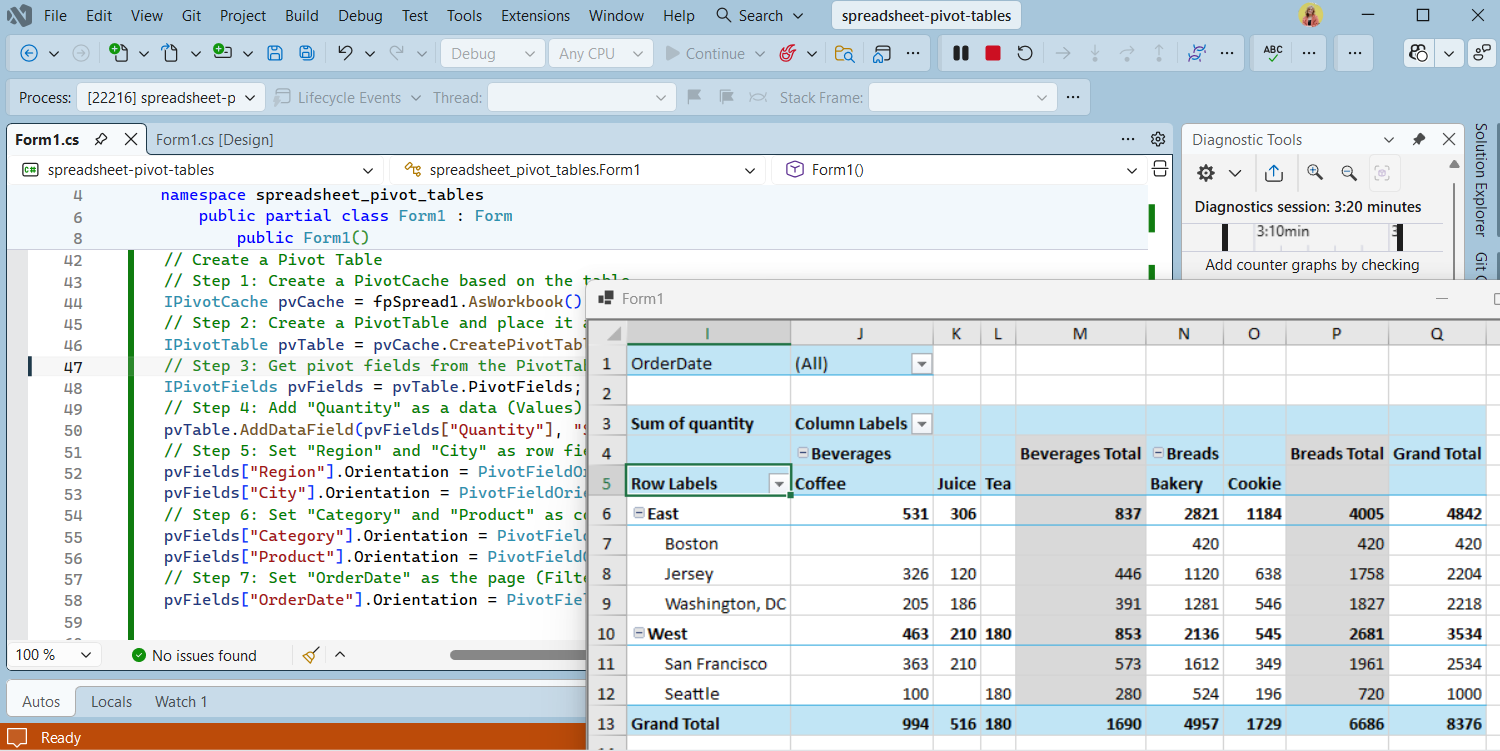Collapse the East region group

click(x=638, y=513)
